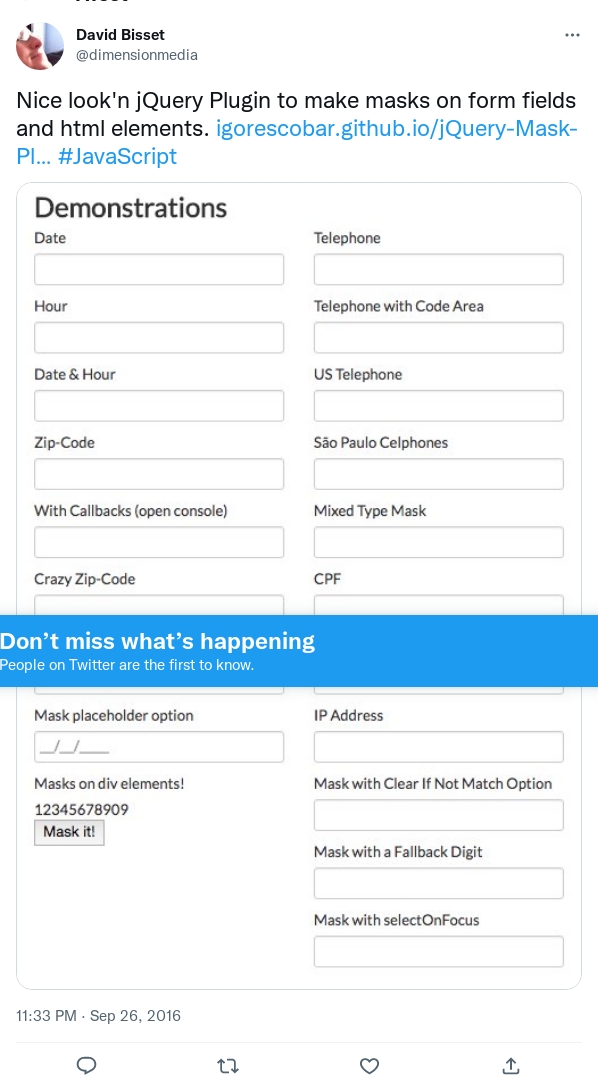Click the IP Address input field
Screen dimensions: 598x1080
click(439, 747)
